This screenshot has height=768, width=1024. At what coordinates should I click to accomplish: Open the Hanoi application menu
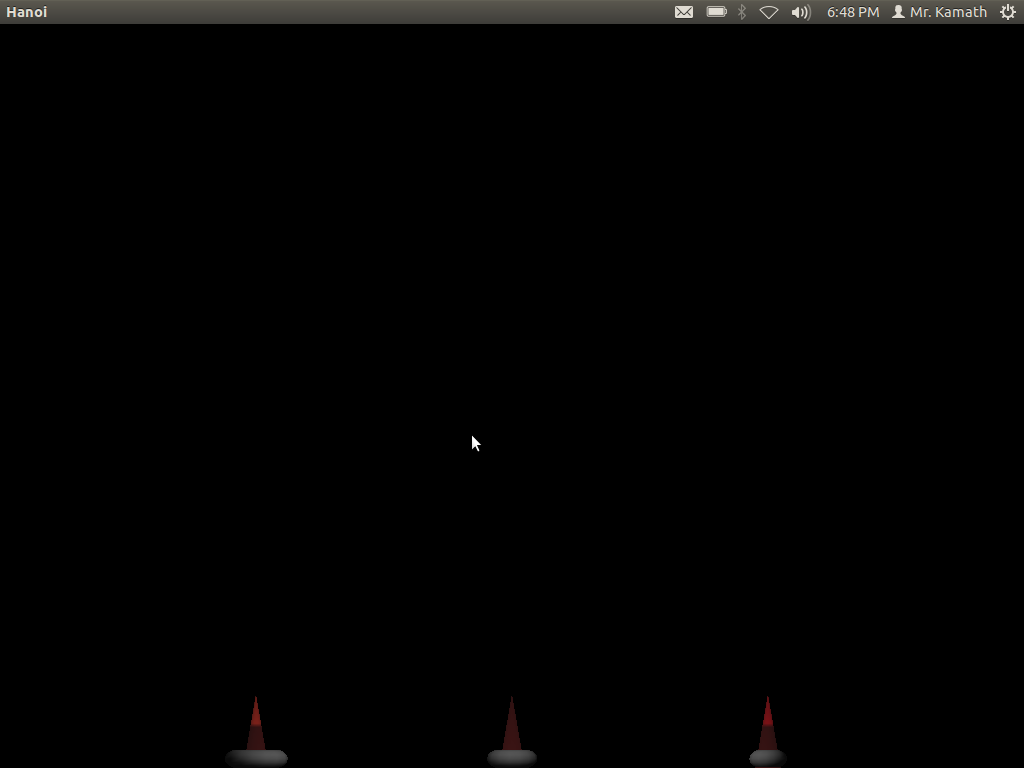26,12
